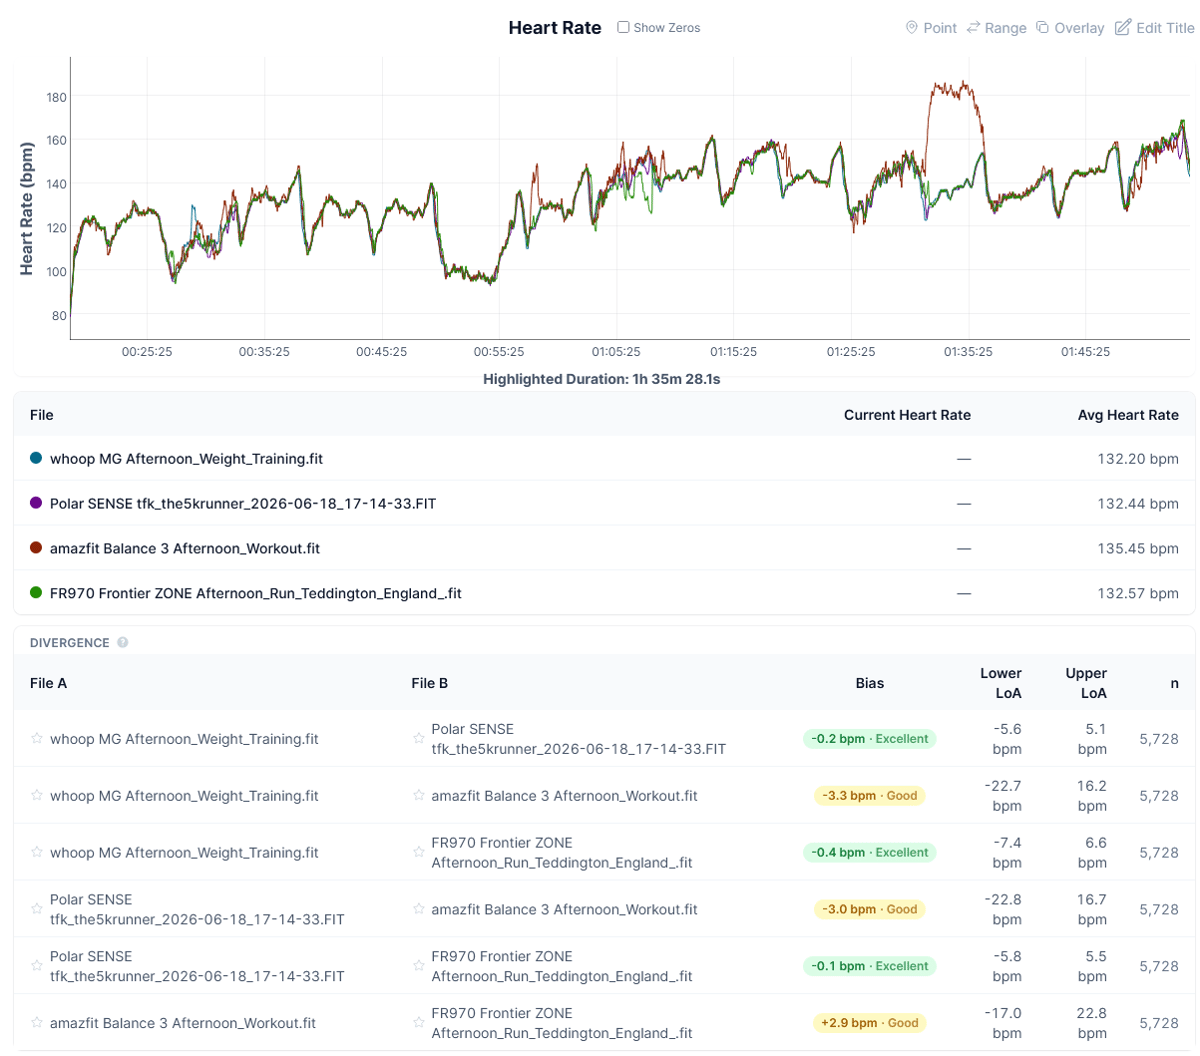Click the FR970 Frontier ZONE green color dot

coord(36,593)
